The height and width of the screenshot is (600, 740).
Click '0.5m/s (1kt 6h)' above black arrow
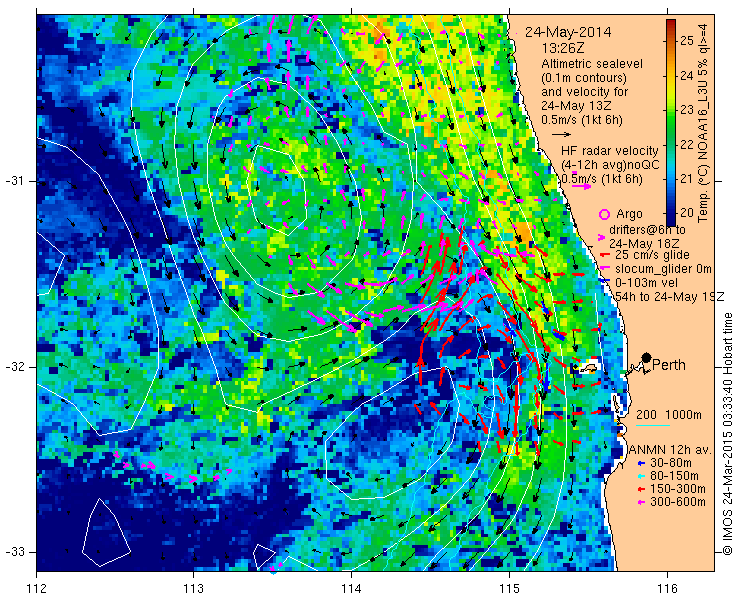pyautogui.click(x=582, y=120)
